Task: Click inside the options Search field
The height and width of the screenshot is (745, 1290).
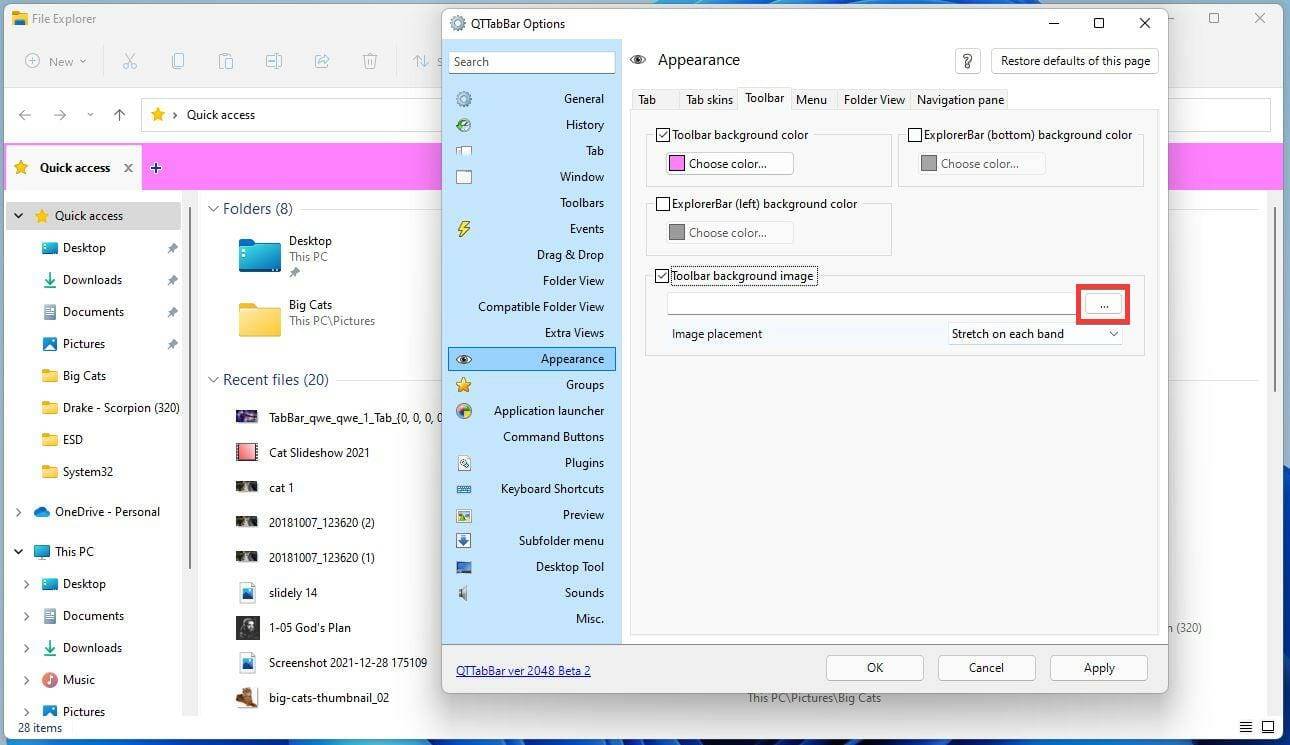Action: (x=532, y=61)
